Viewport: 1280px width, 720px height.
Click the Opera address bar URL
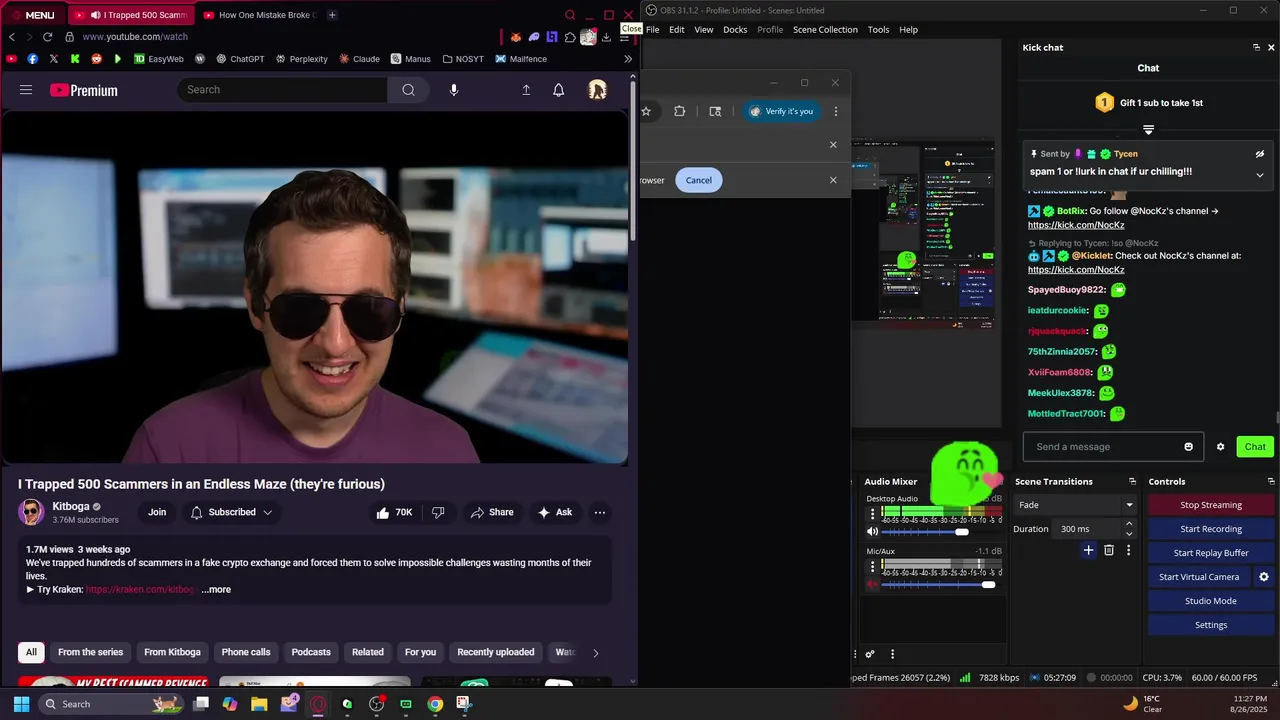coord(135,37)
